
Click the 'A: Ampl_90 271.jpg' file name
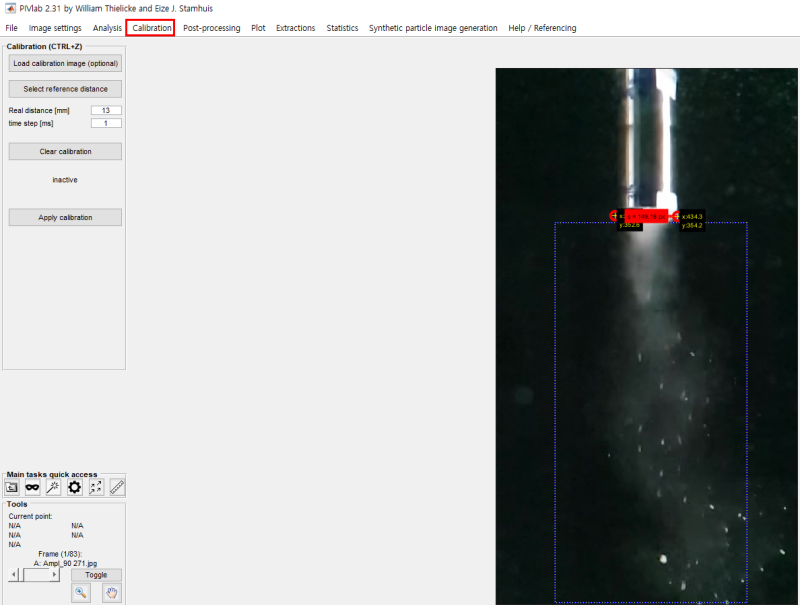click(x=65, y=563)
